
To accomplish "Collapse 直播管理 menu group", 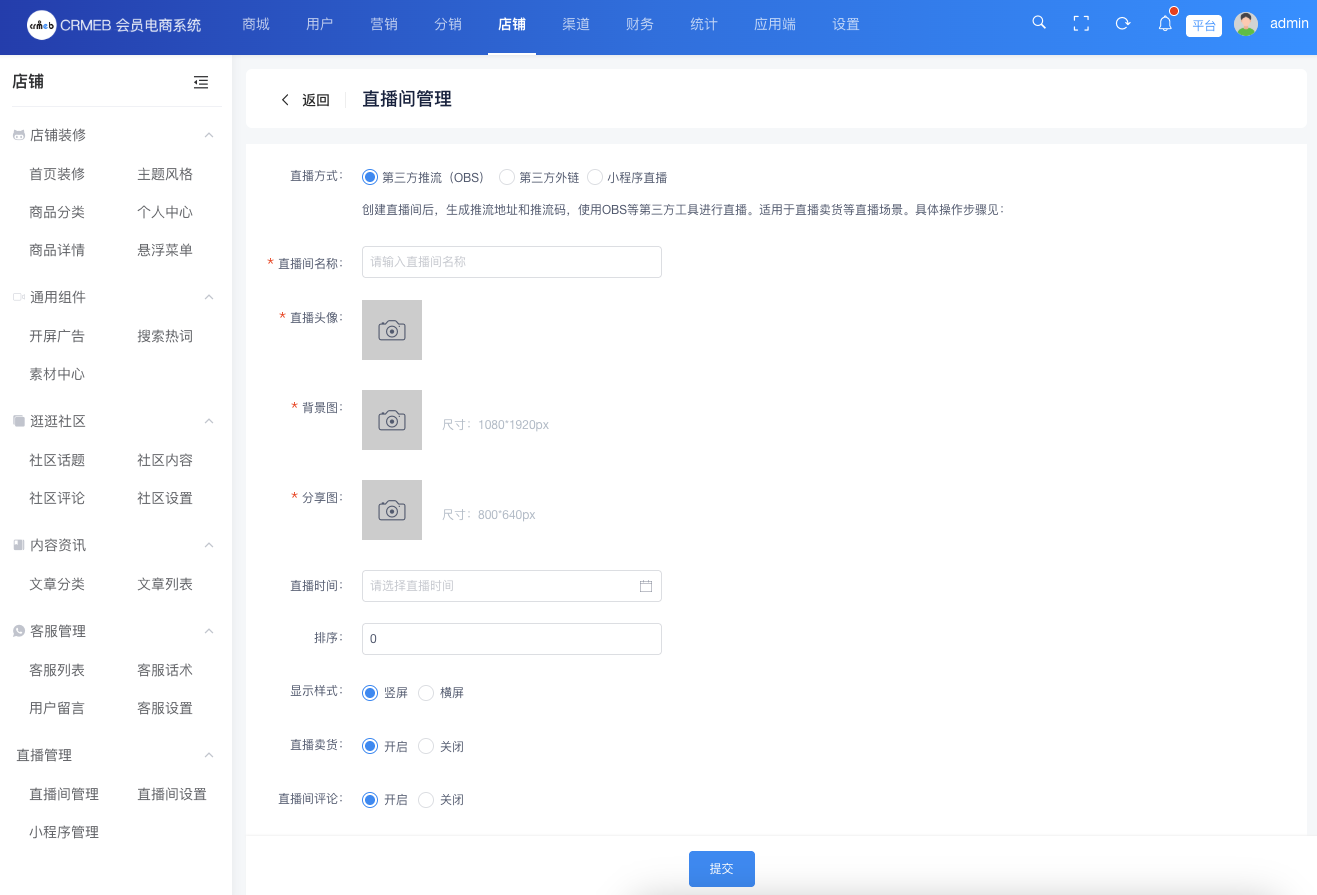I will click(209, 755).
